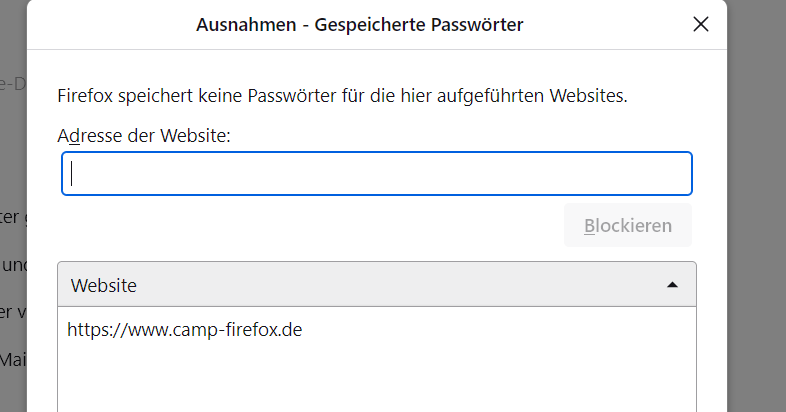
Task: Click empty title bar area left of title
Action: click(x=110, y=25)
